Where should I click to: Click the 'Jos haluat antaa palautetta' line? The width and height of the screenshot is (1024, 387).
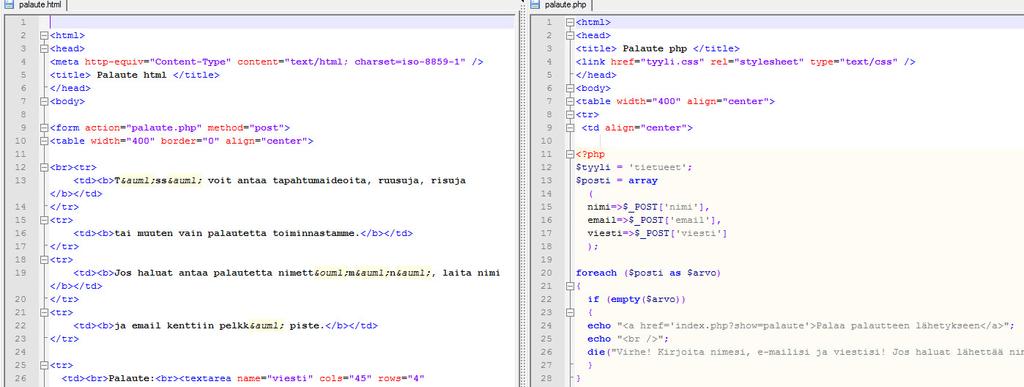click(x=287, y=273)
